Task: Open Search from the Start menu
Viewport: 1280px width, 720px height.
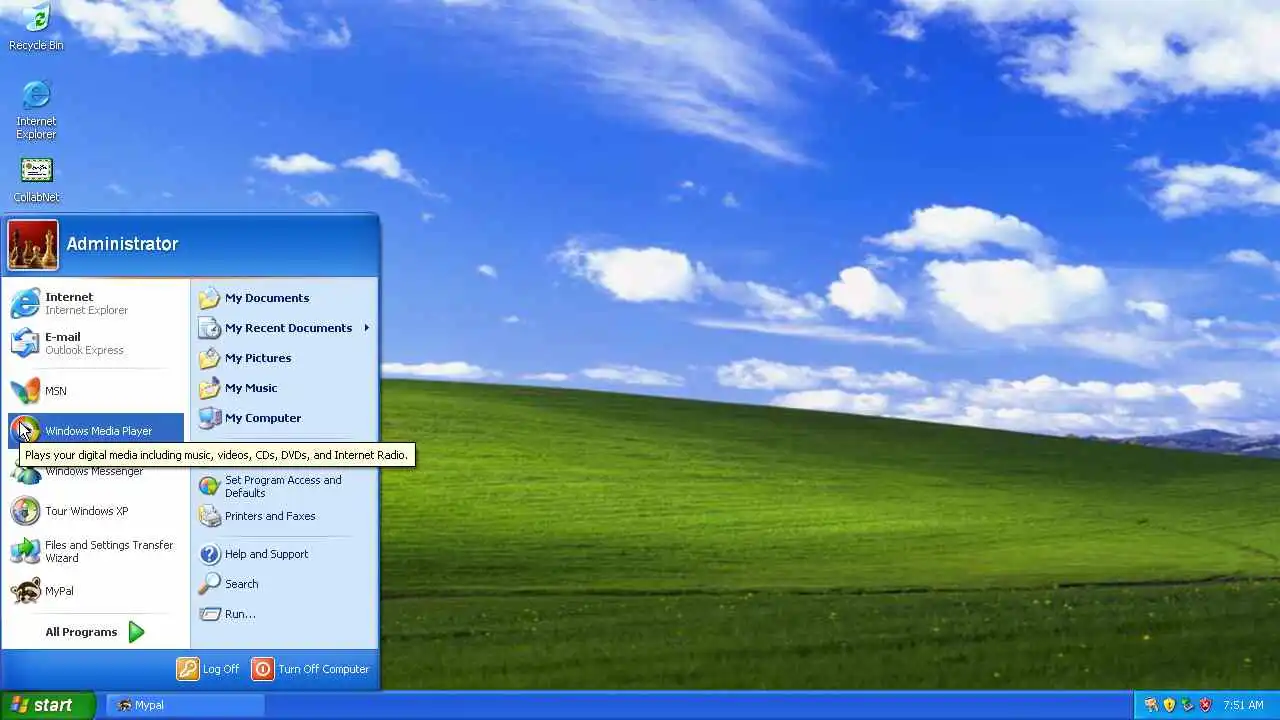Action: pyautogui.click(x=284, y=584)
